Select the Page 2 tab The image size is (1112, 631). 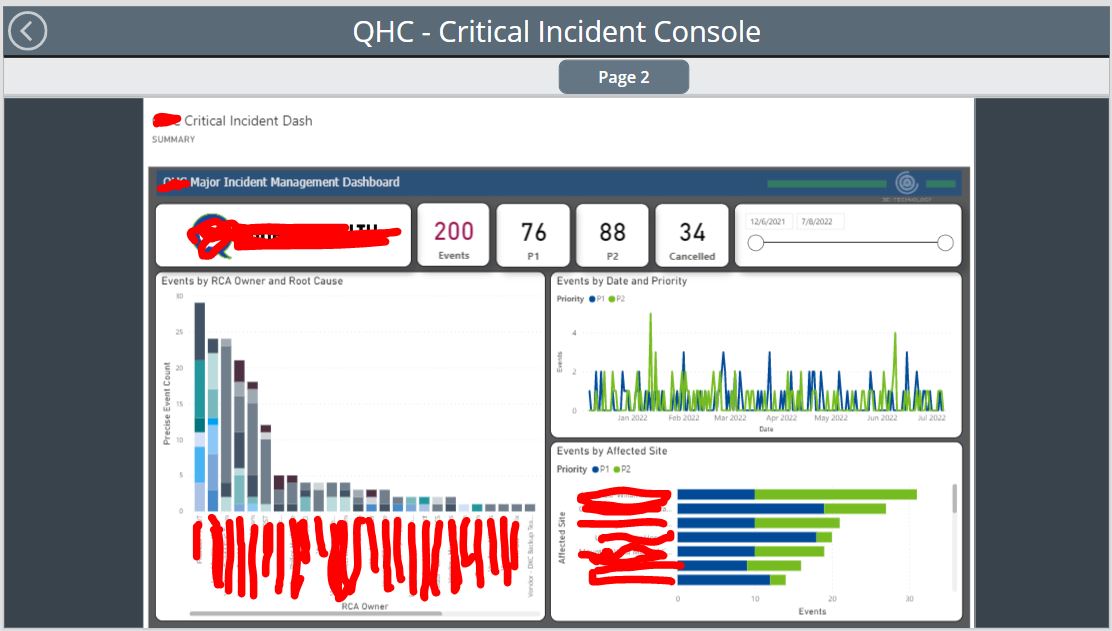pyautogui.click(x=624, y=76)
